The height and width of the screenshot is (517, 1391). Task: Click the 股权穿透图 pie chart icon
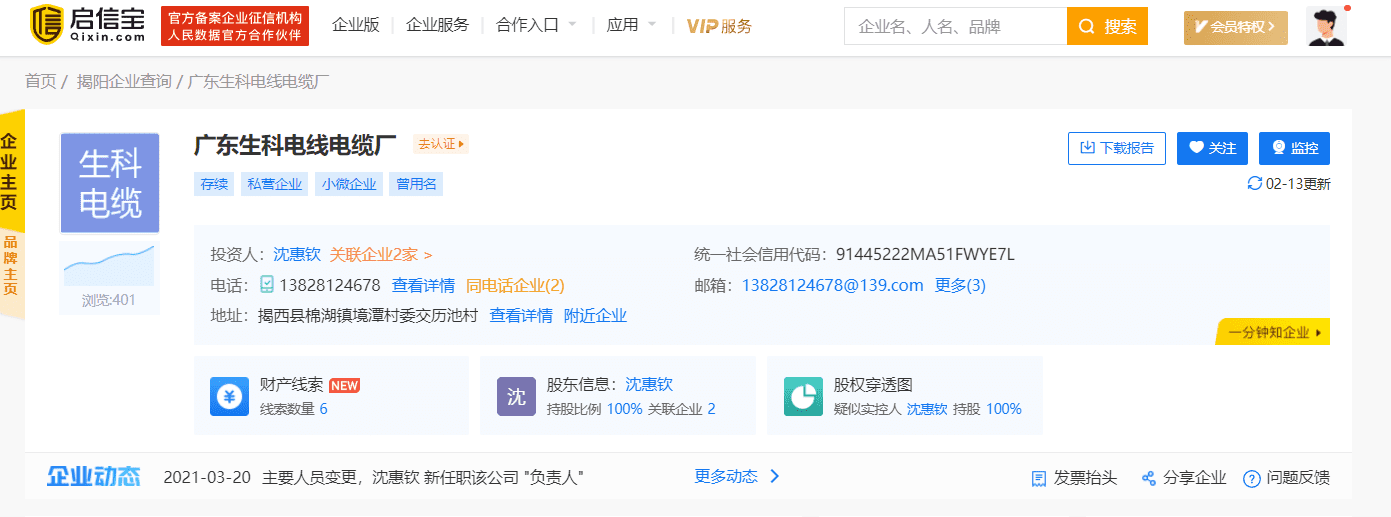(x=804, y=396)
